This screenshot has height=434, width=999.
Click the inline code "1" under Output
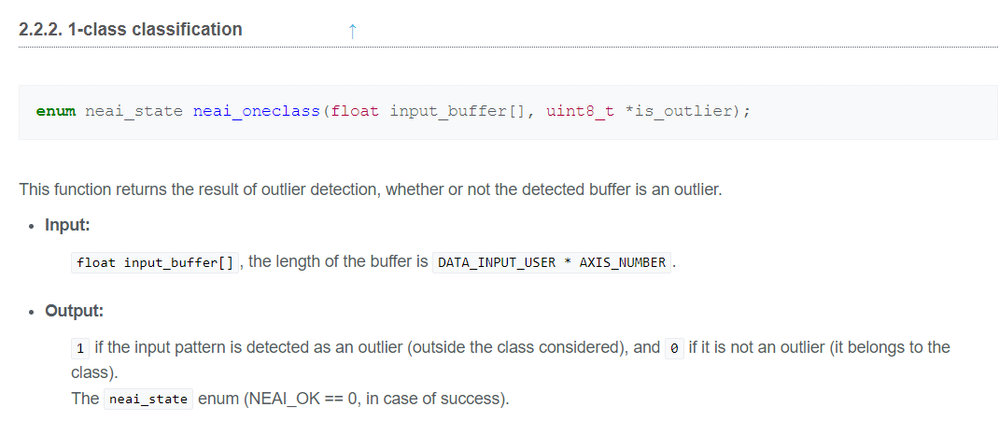pos(80,348)
